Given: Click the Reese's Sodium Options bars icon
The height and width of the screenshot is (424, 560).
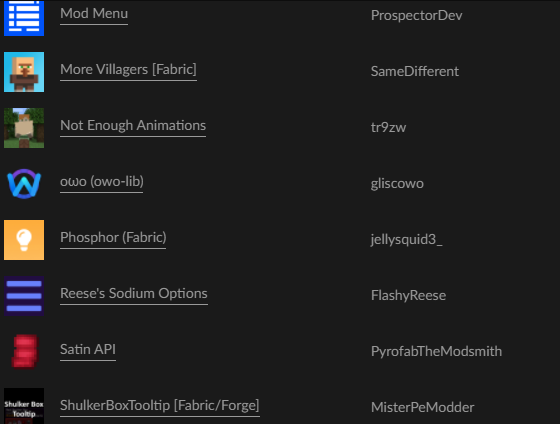Looking at the screenshot, I should pos(24,296).
